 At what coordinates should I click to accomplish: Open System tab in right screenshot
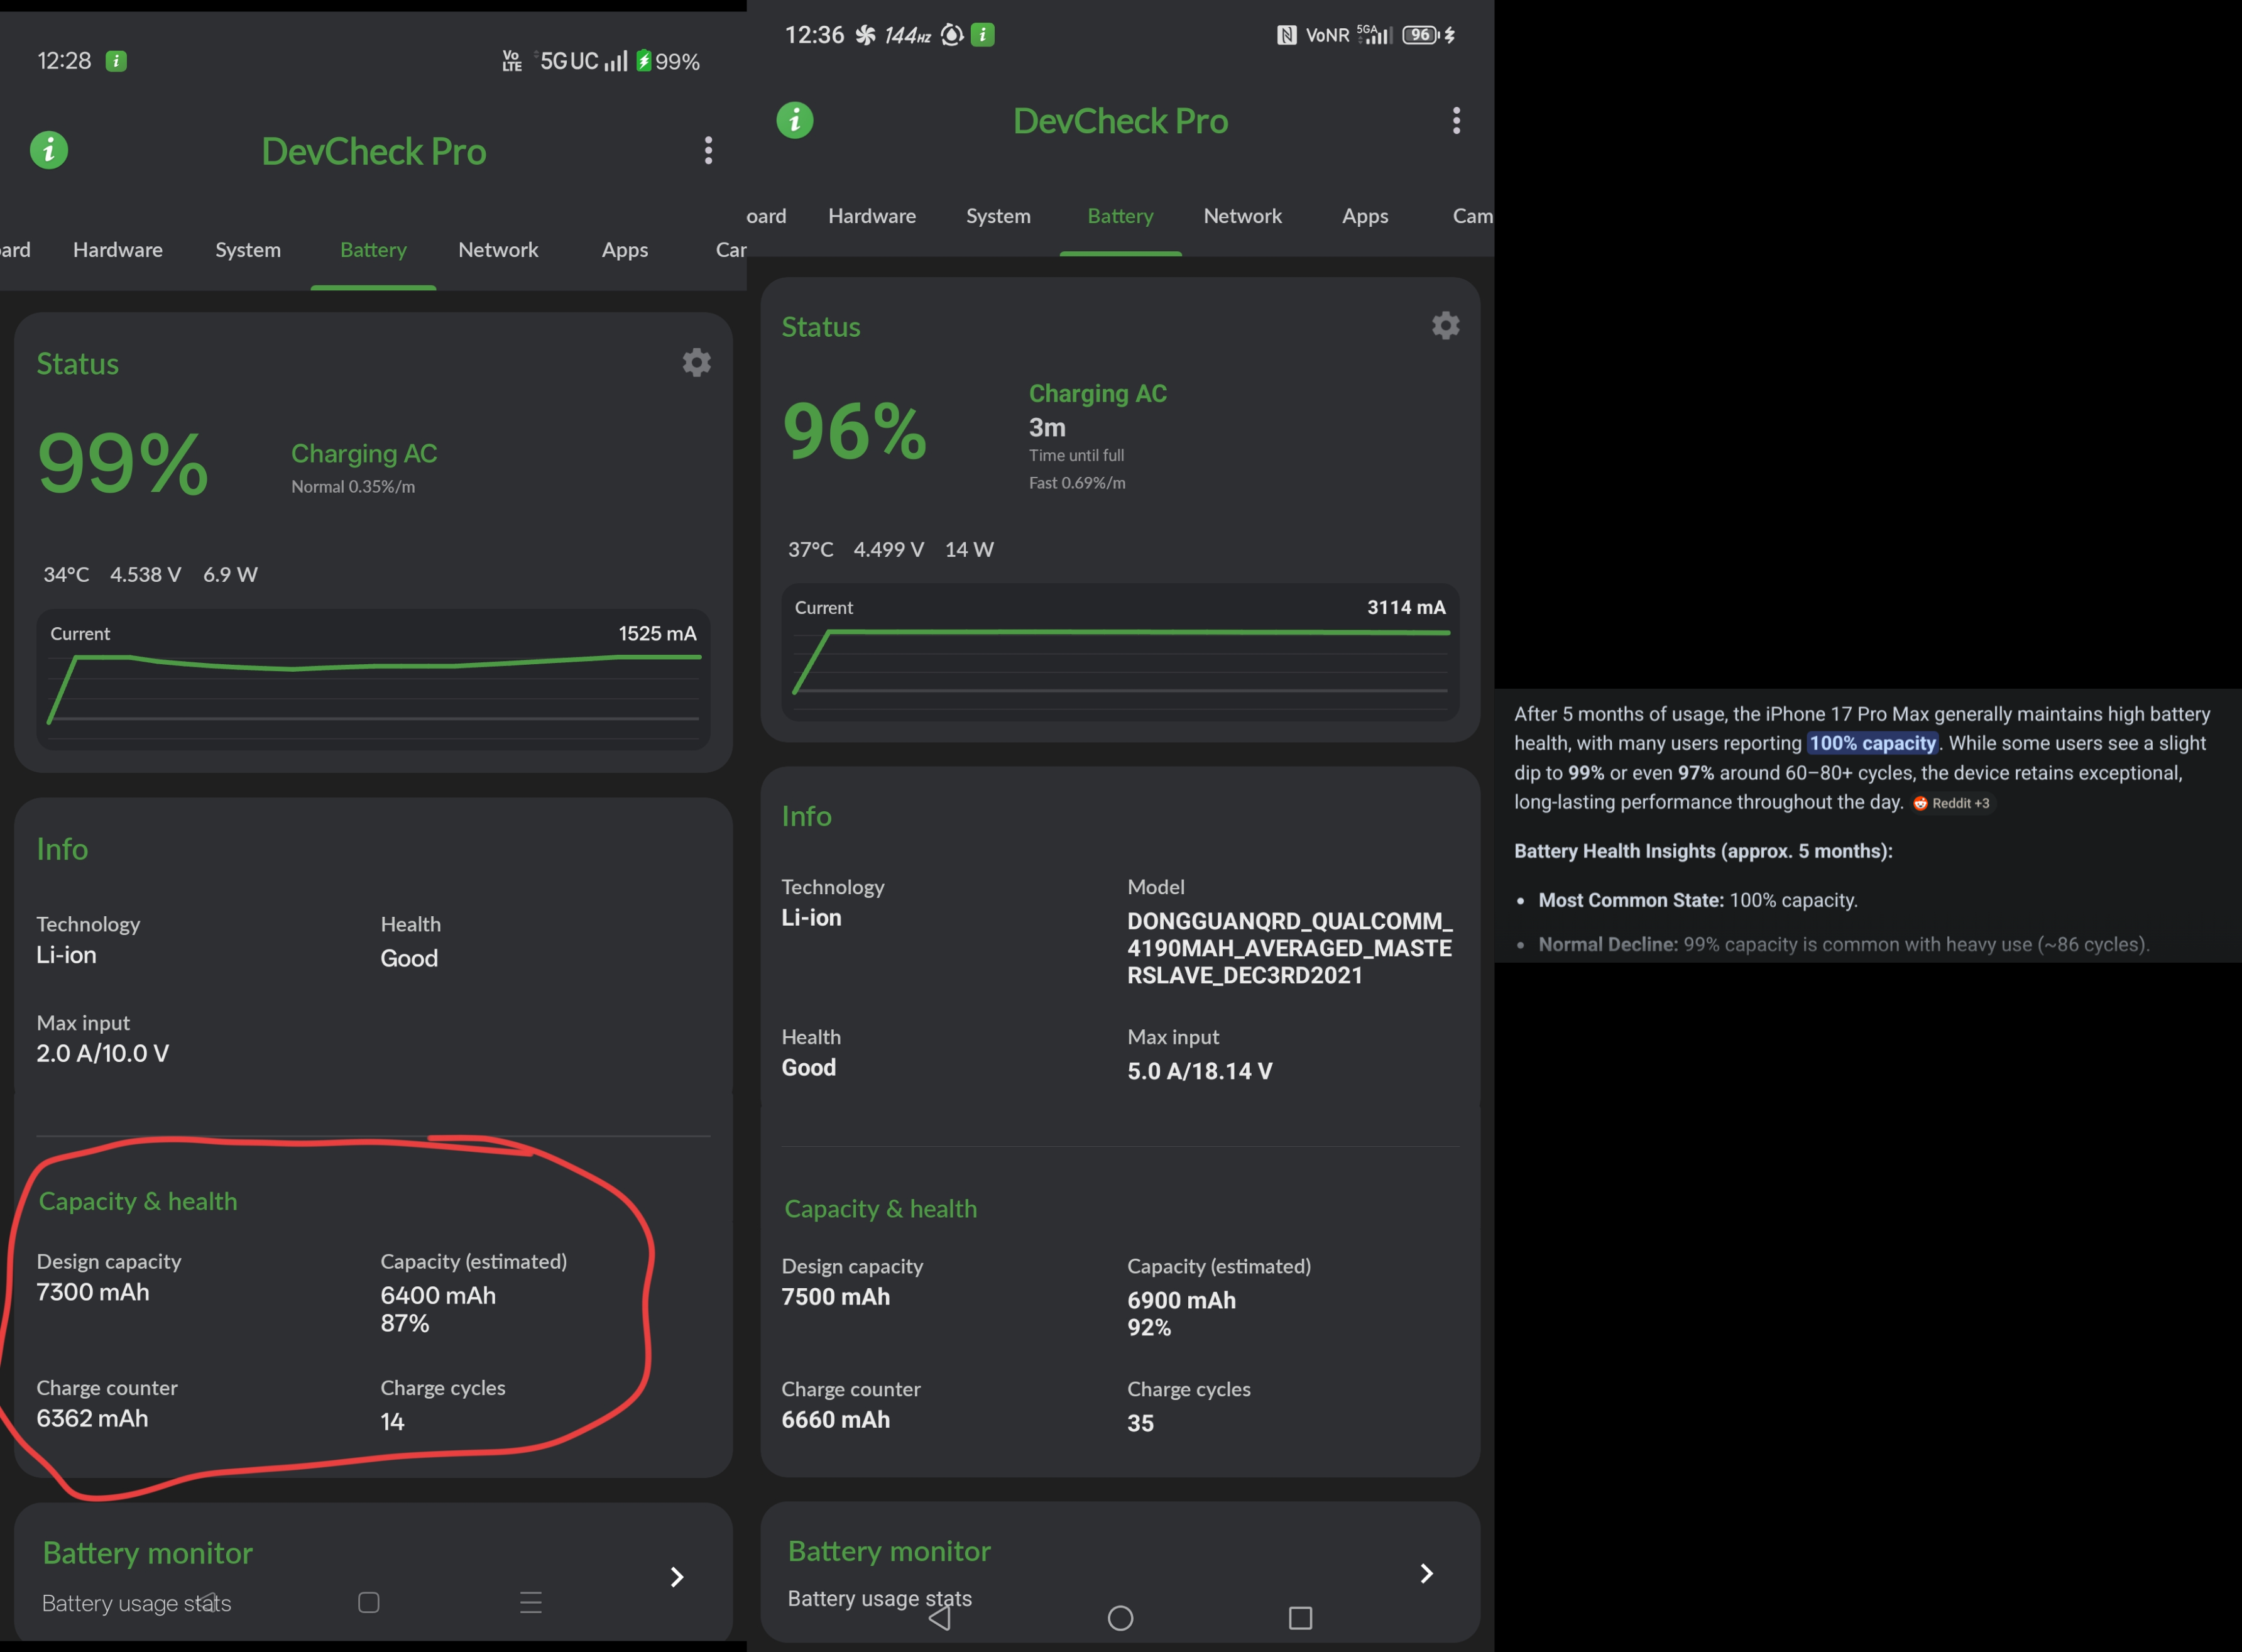tap(998, 216)
